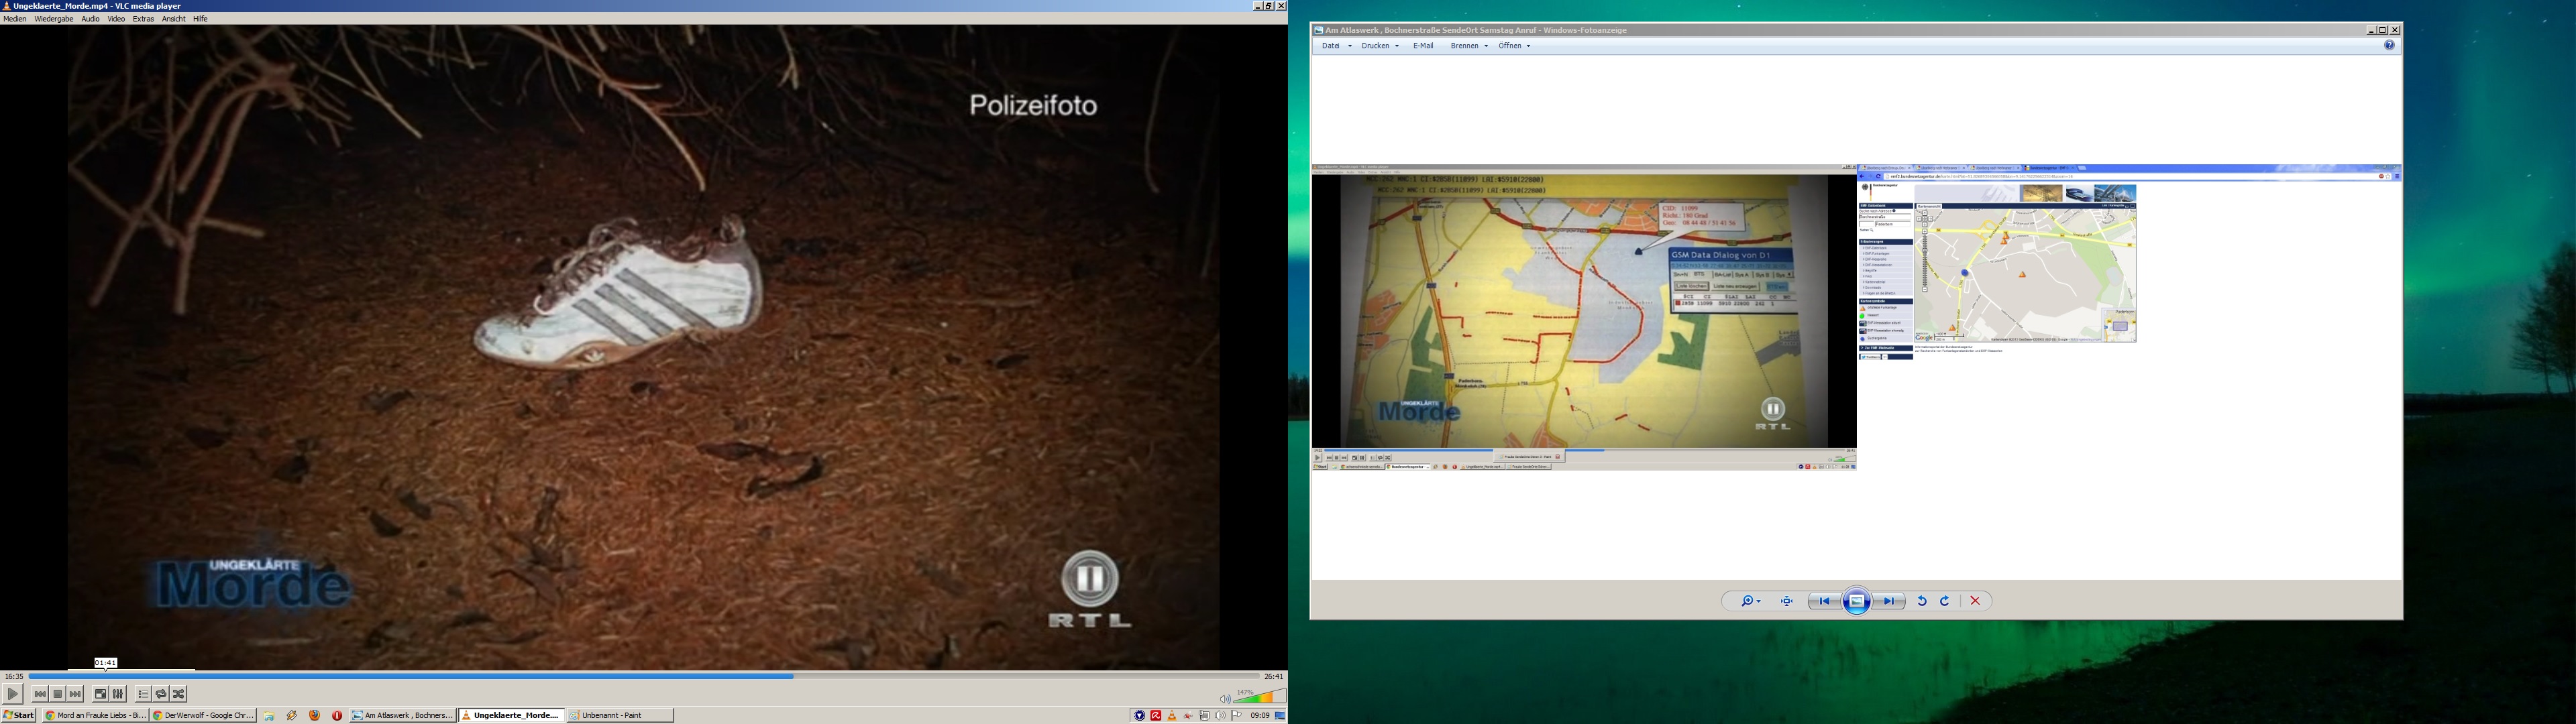
Task: Open the Medien menu in VLC
Action: tap(15, 19)
